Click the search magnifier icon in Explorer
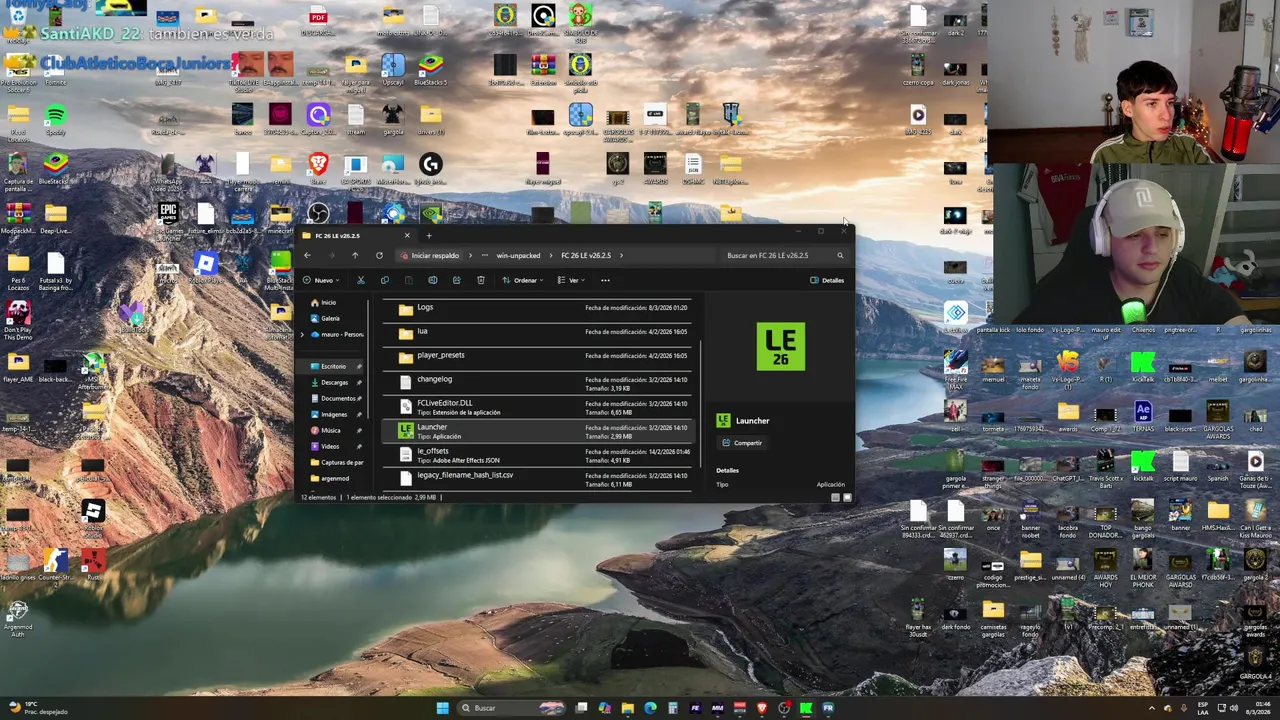This screenshot has width=1280, height=720. pos(840,255)
